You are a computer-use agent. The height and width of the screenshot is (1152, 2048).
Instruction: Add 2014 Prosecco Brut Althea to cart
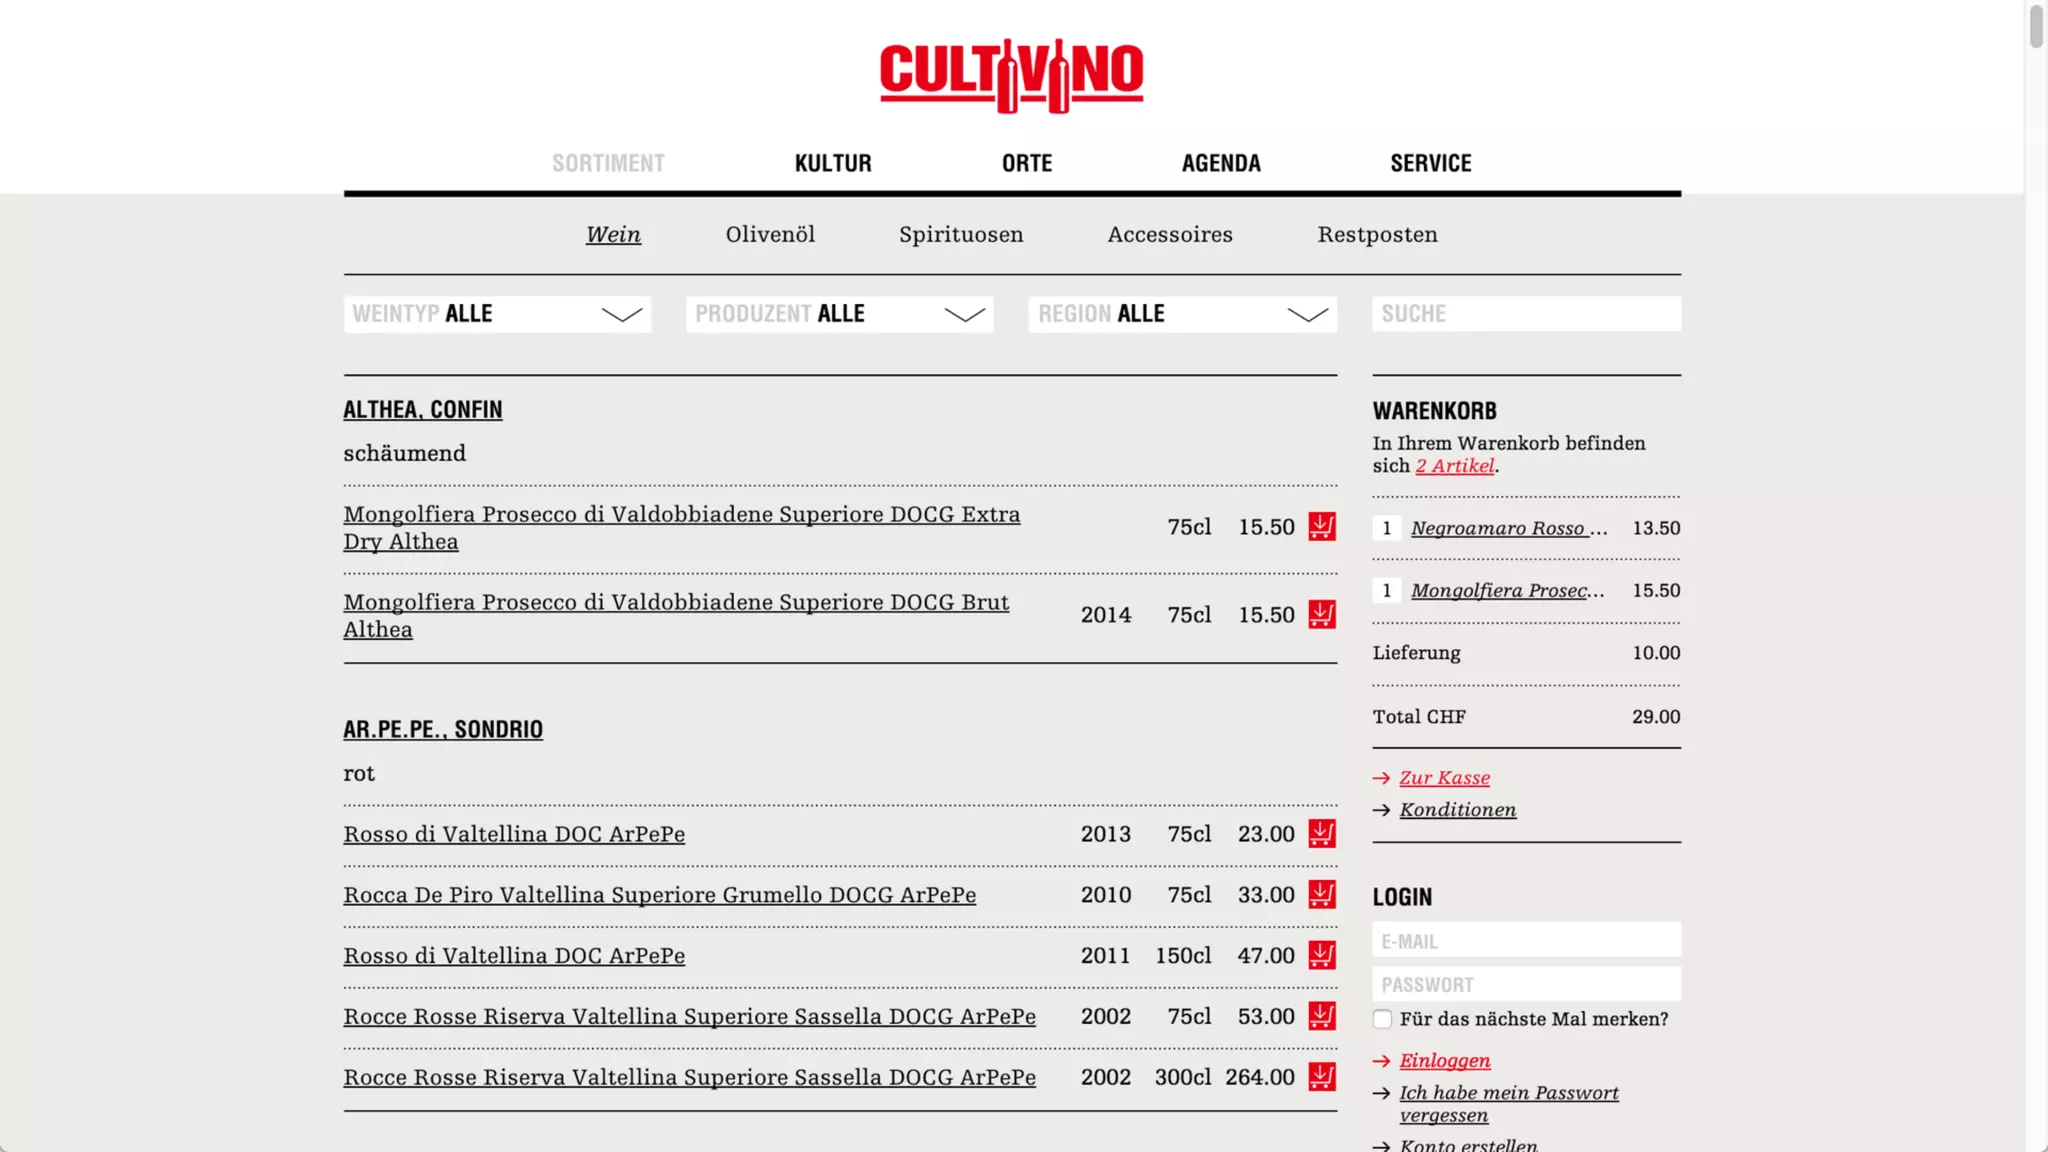coord(1321,615)
